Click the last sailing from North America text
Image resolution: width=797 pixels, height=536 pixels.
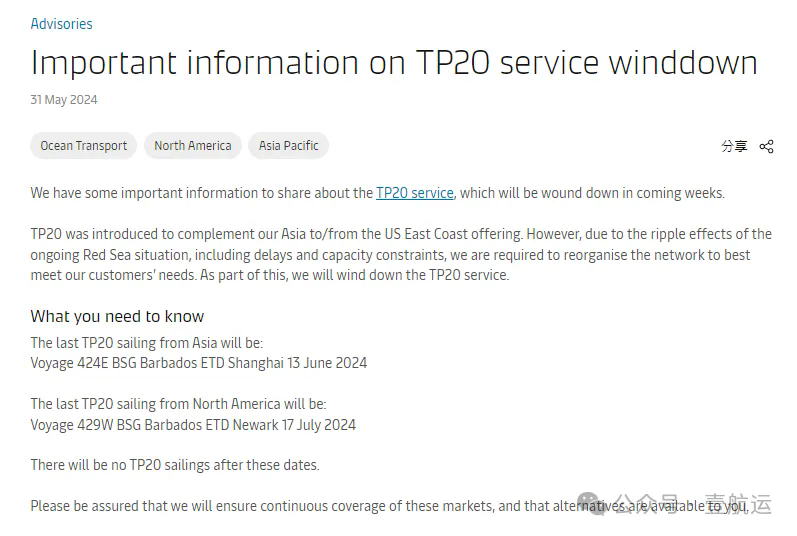178,404
